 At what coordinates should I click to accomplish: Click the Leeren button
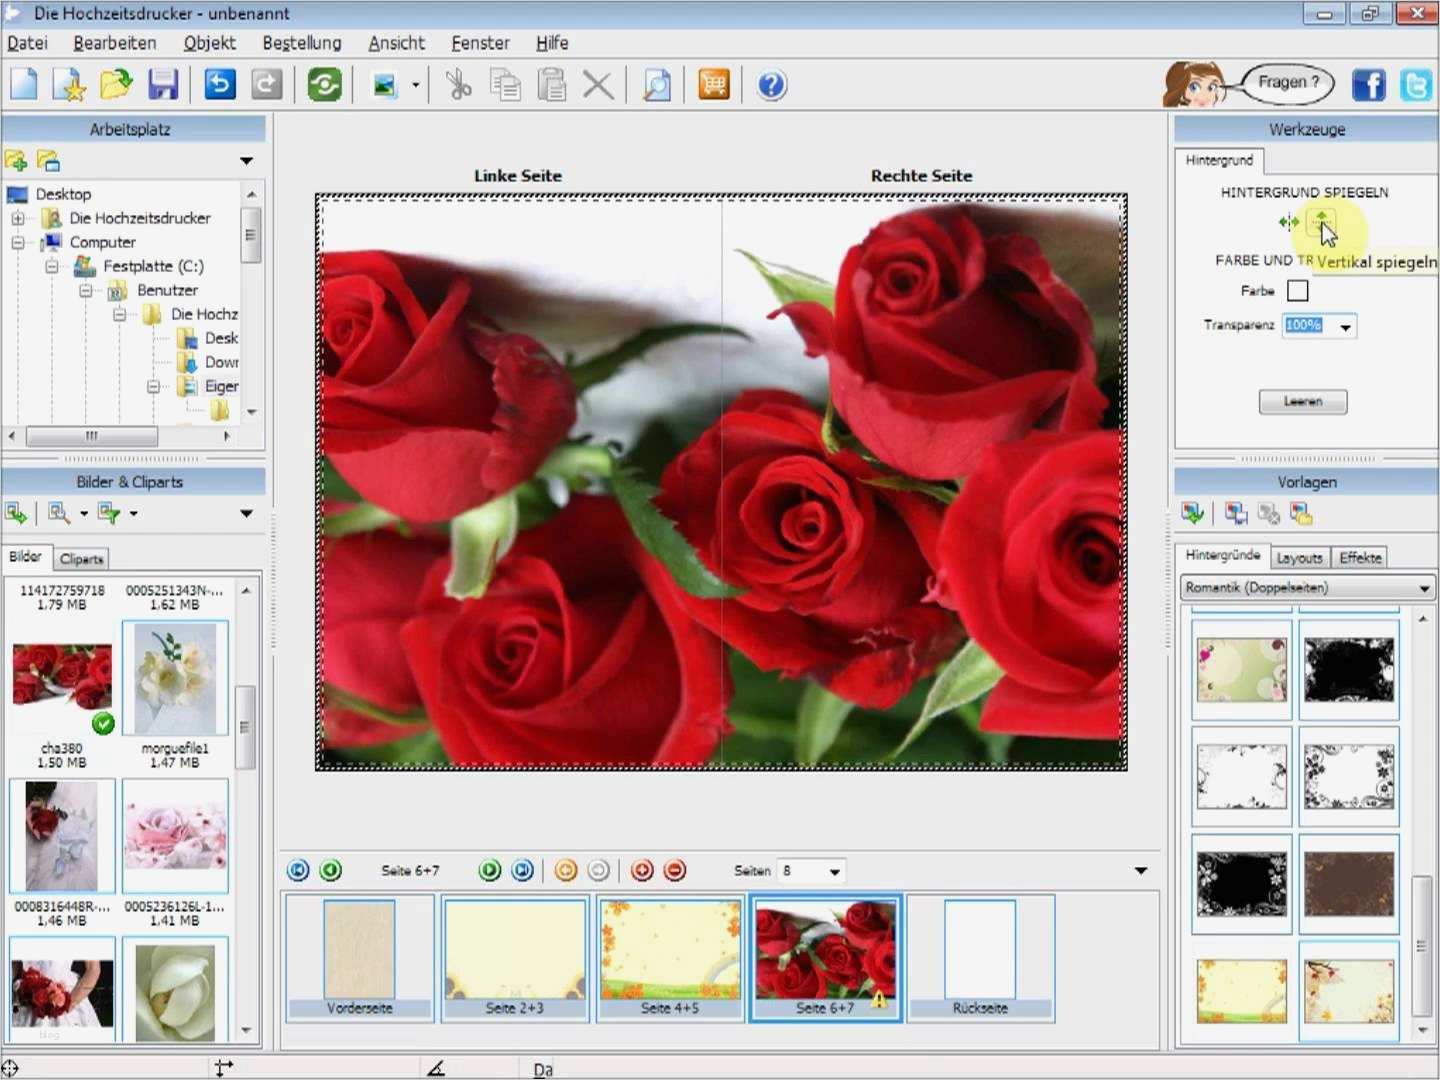1302,402
